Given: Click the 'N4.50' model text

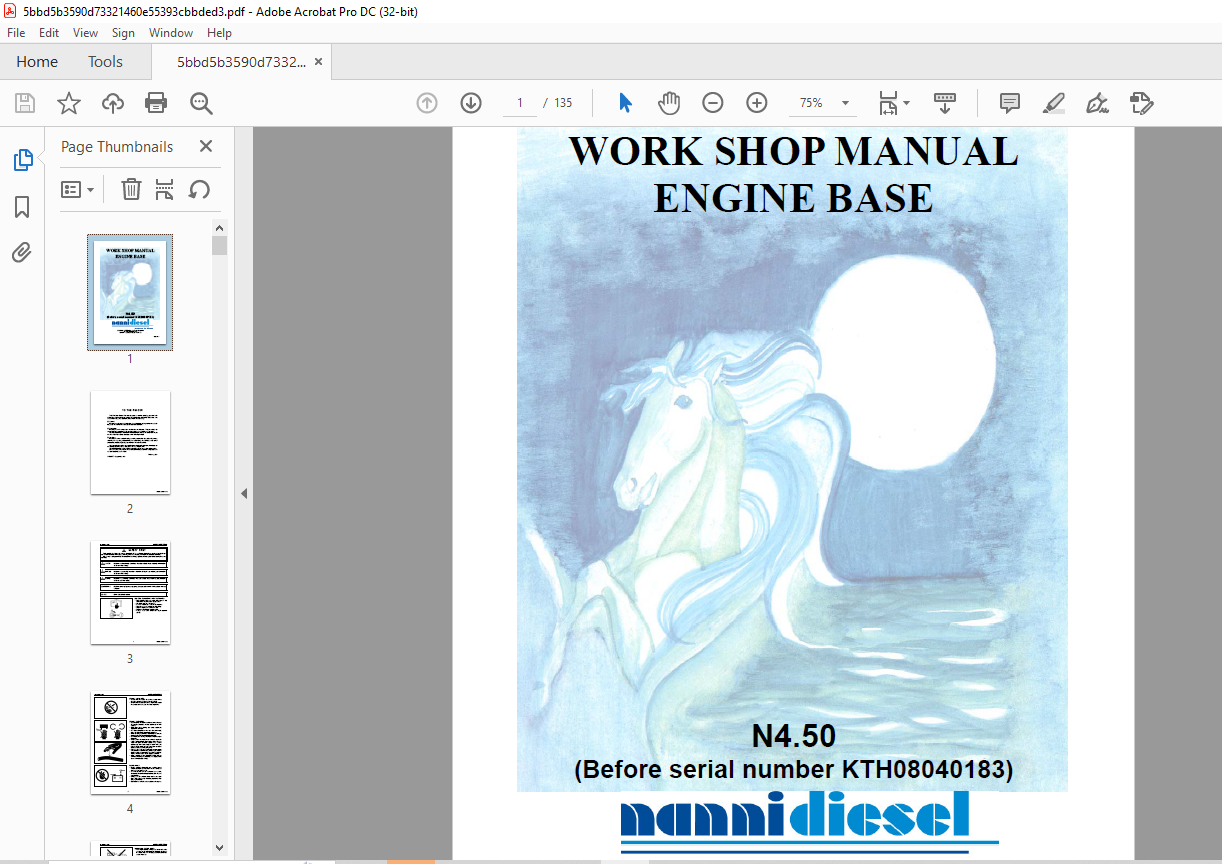Looking at the screenshot, I should tap(794, 737).
